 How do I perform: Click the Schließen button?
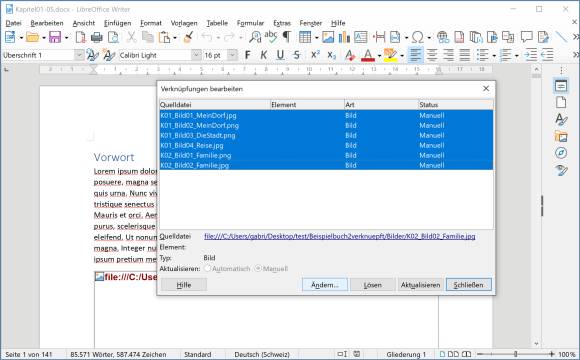click(469, 285)
